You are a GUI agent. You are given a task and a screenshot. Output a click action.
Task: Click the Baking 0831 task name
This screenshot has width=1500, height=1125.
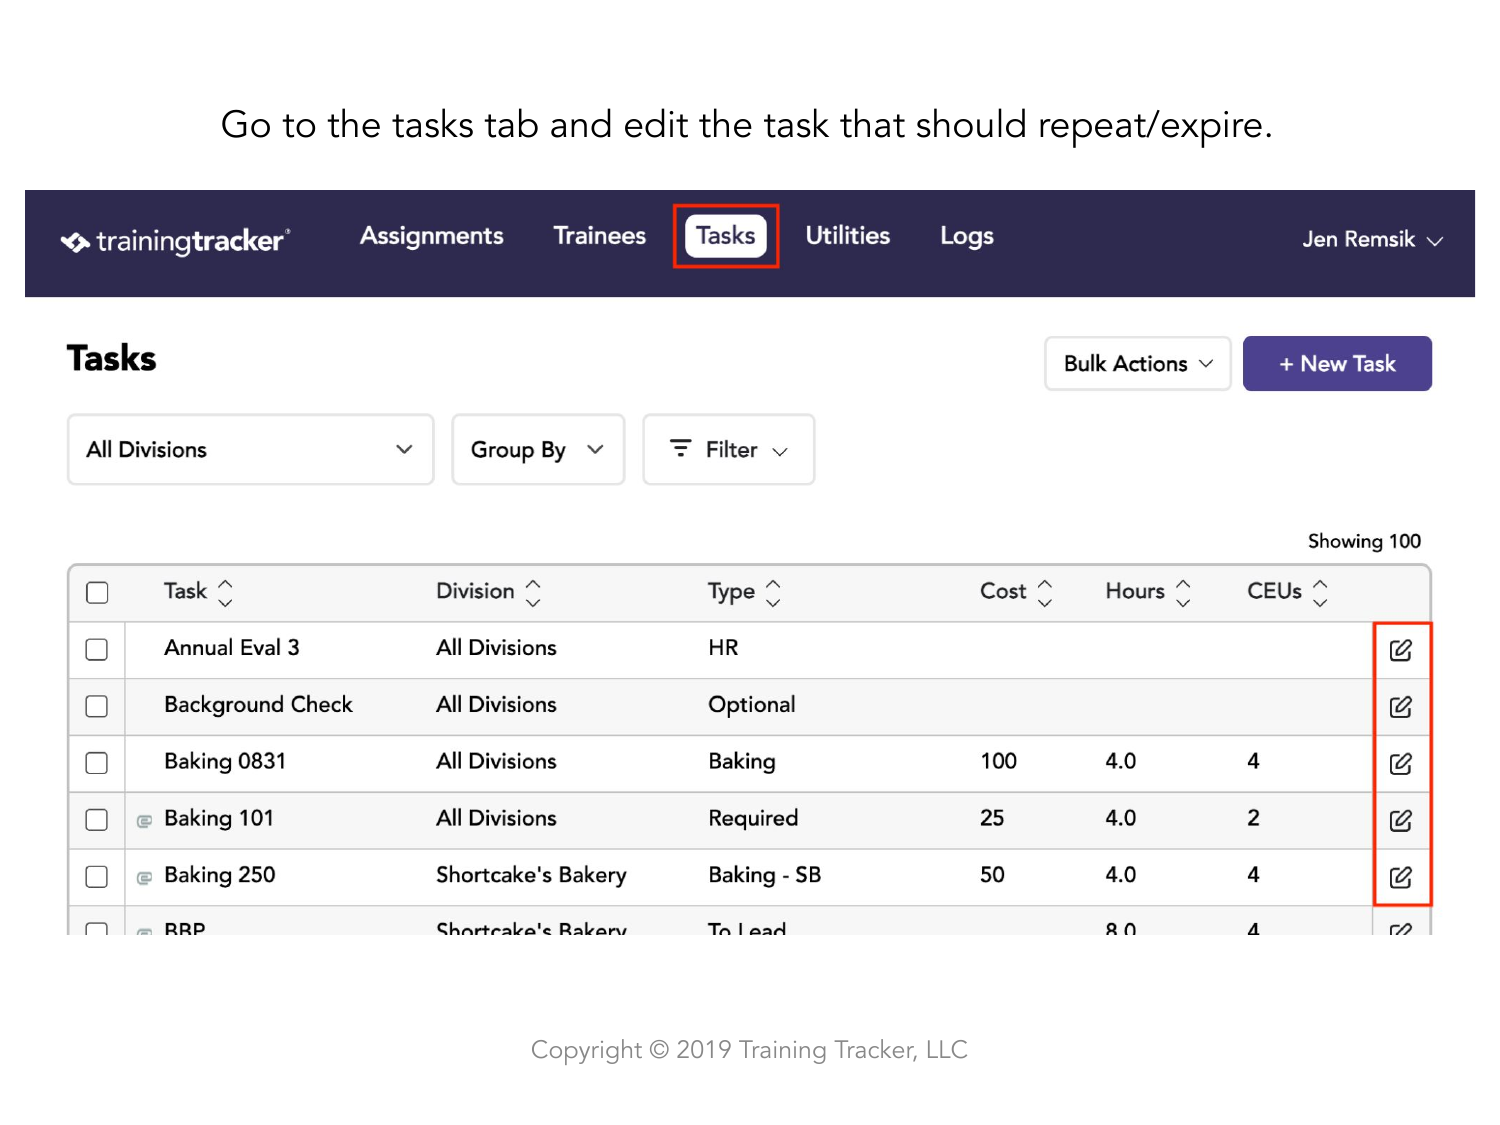click(225, 762)
